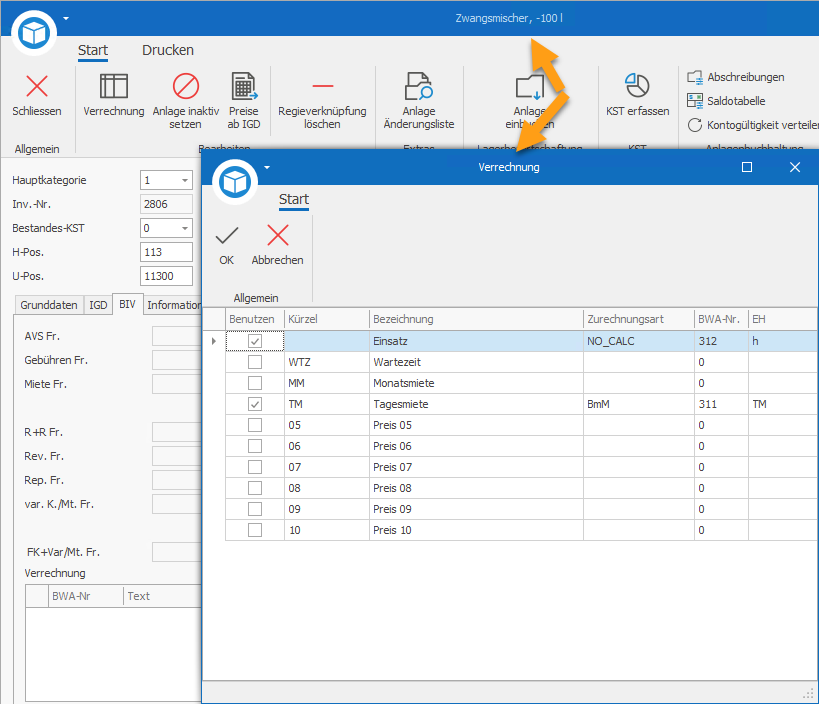Click the Inv.-Nr. field showing 2806
Viewport: 819px width, 704px height.
166,204
